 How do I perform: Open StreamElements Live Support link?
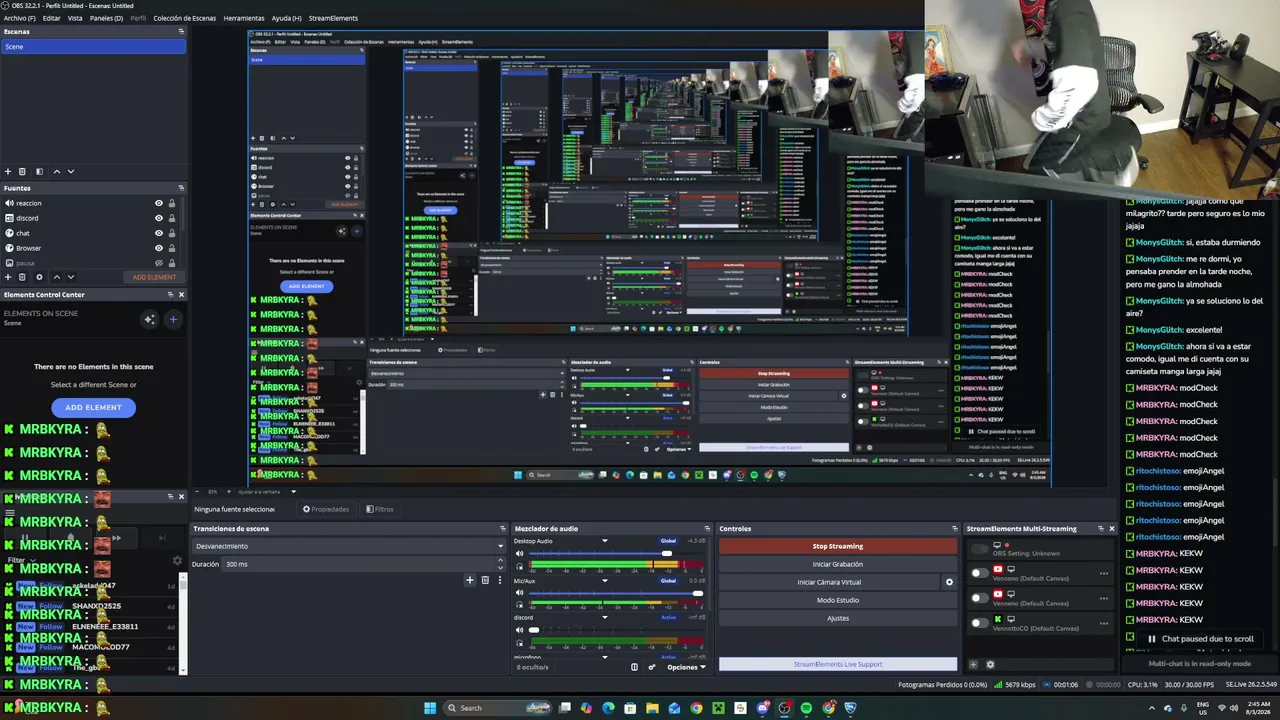[838, 664]
